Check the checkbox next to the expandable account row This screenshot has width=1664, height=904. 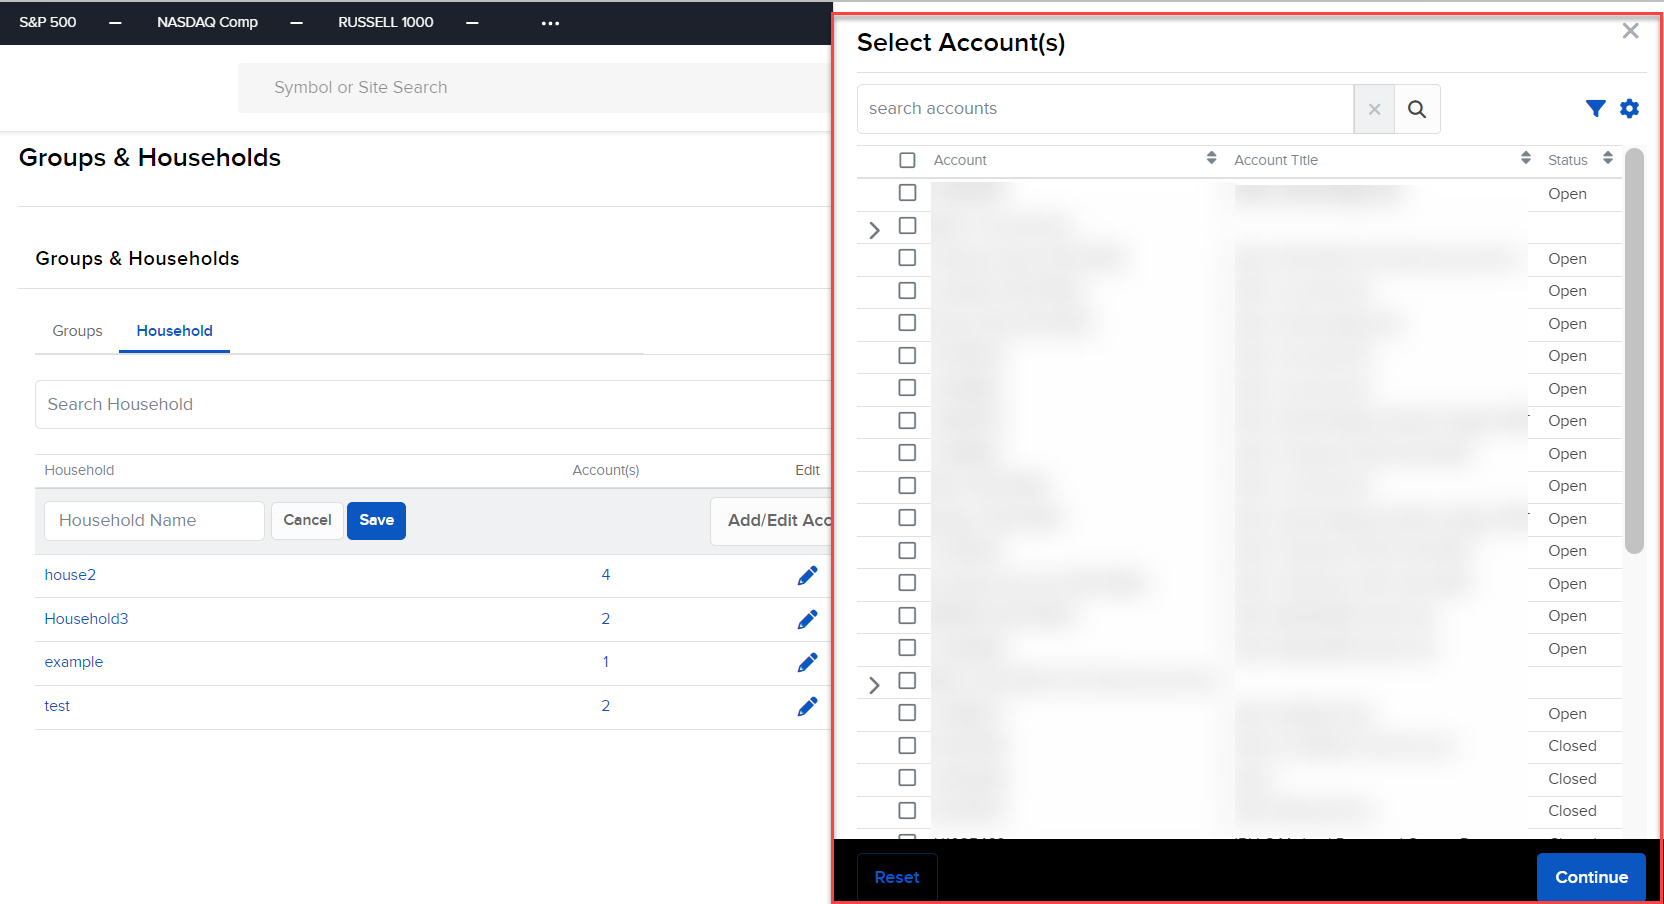point(907,226)
